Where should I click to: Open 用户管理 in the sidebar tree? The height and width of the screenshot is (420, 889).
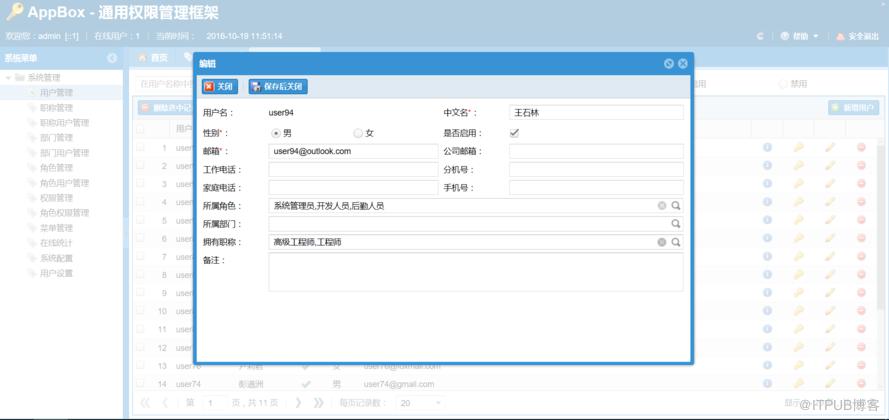[x=56, y=92]
